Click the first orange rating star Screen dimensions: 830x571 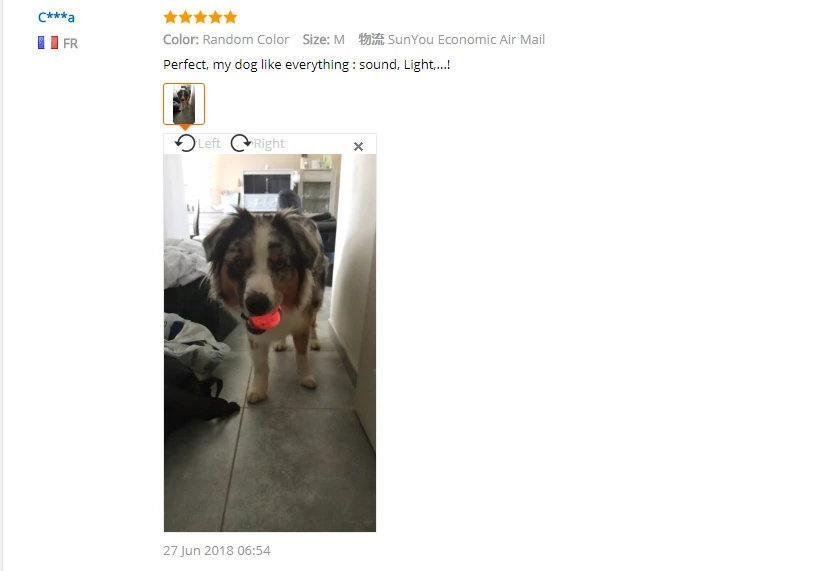[x=170, y=17]
